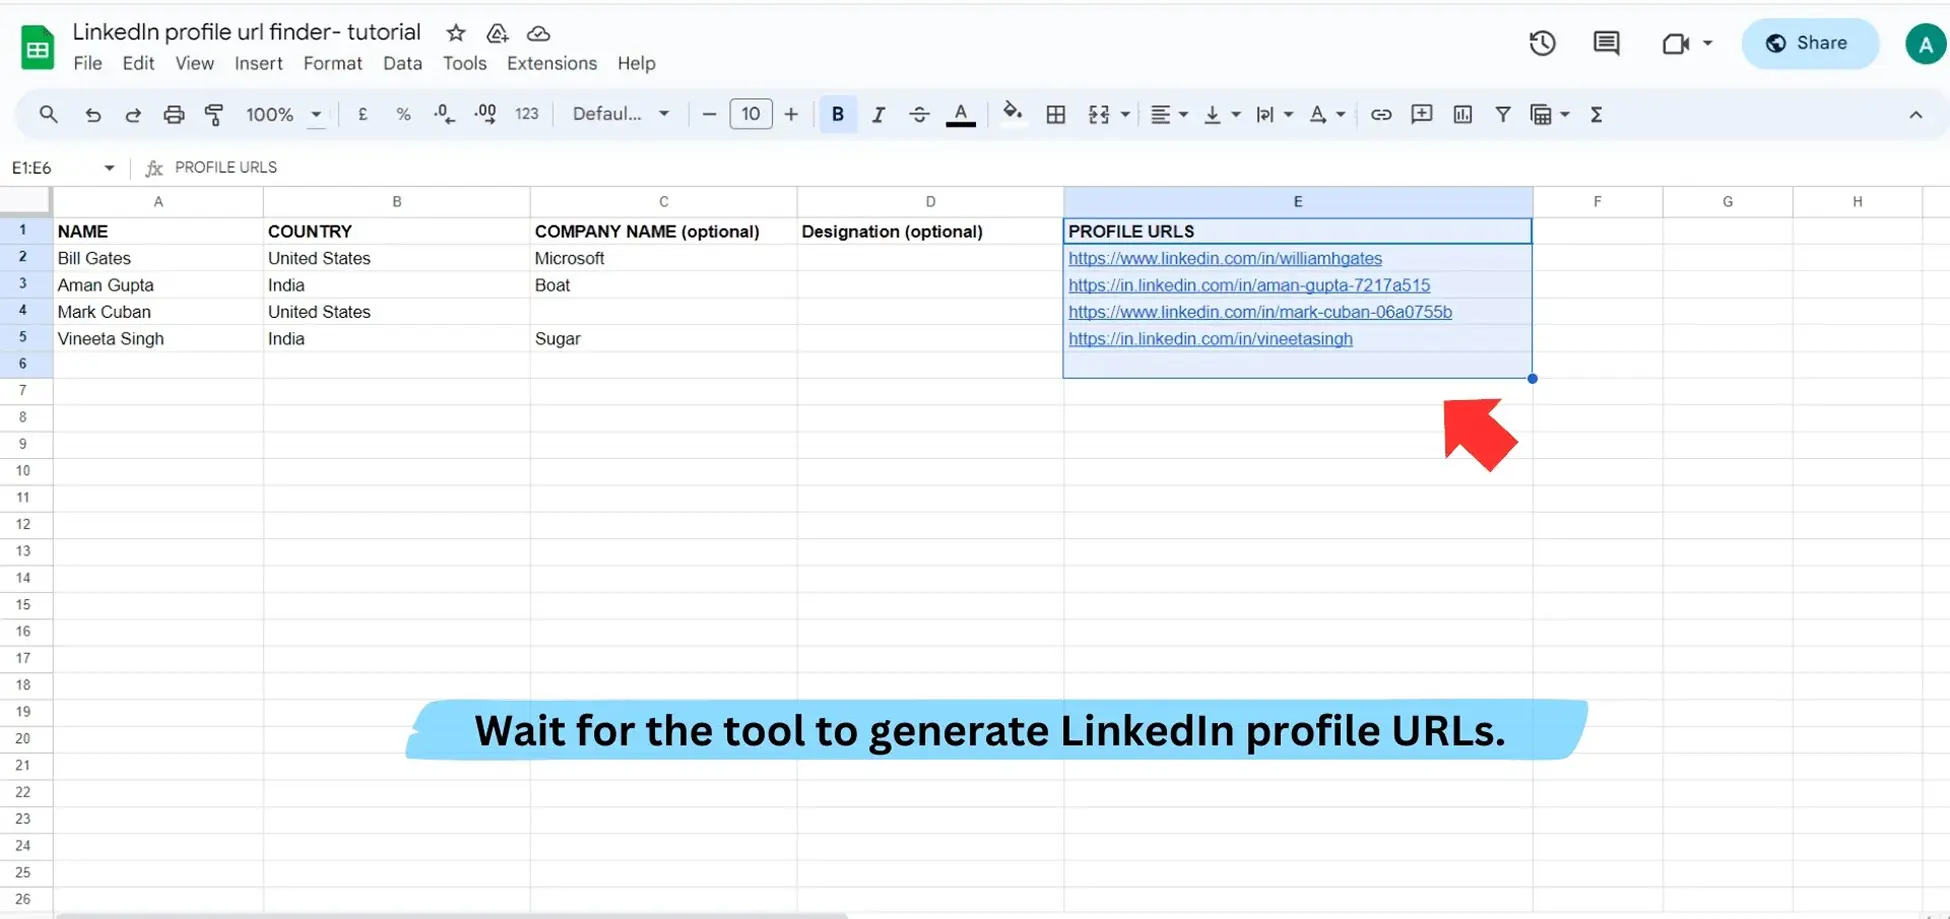This screenshot has height=919, width=1950.
Task: Open the Sheets home icon
Action: (38, 47)
